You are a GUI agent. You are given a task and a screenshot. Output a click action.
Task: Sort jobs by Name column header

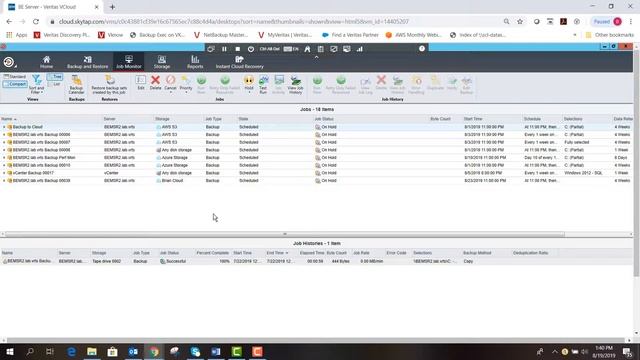click(51, 119)
